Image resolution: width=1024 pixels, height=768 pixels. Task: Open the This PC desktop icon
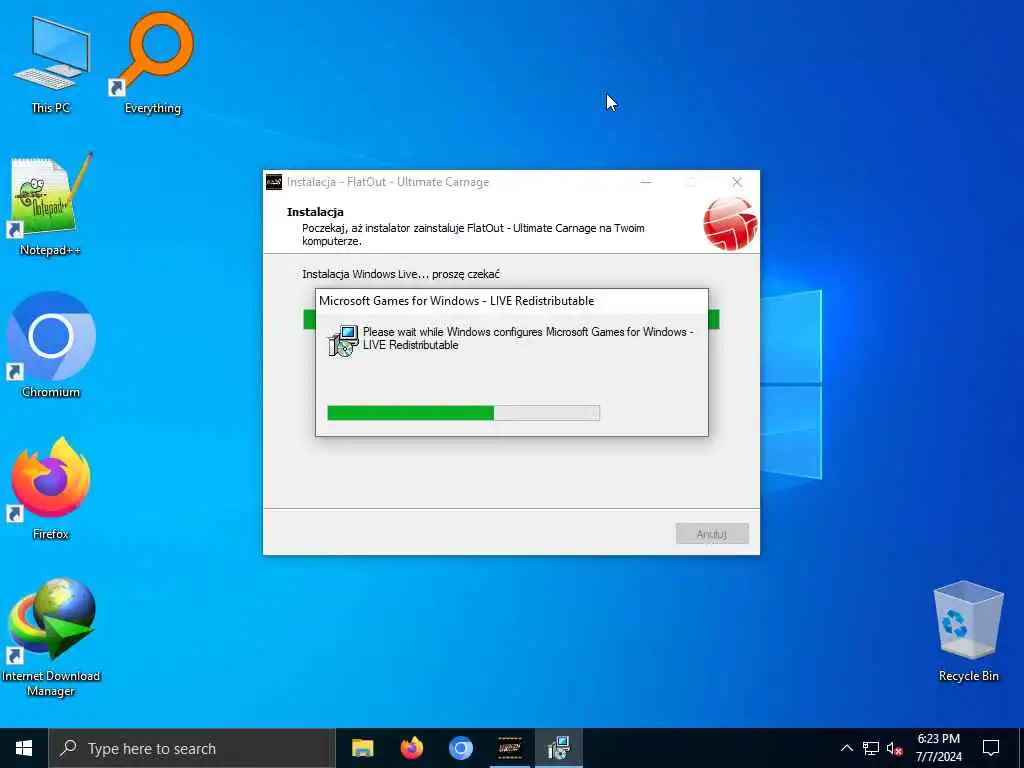[51, 65]
